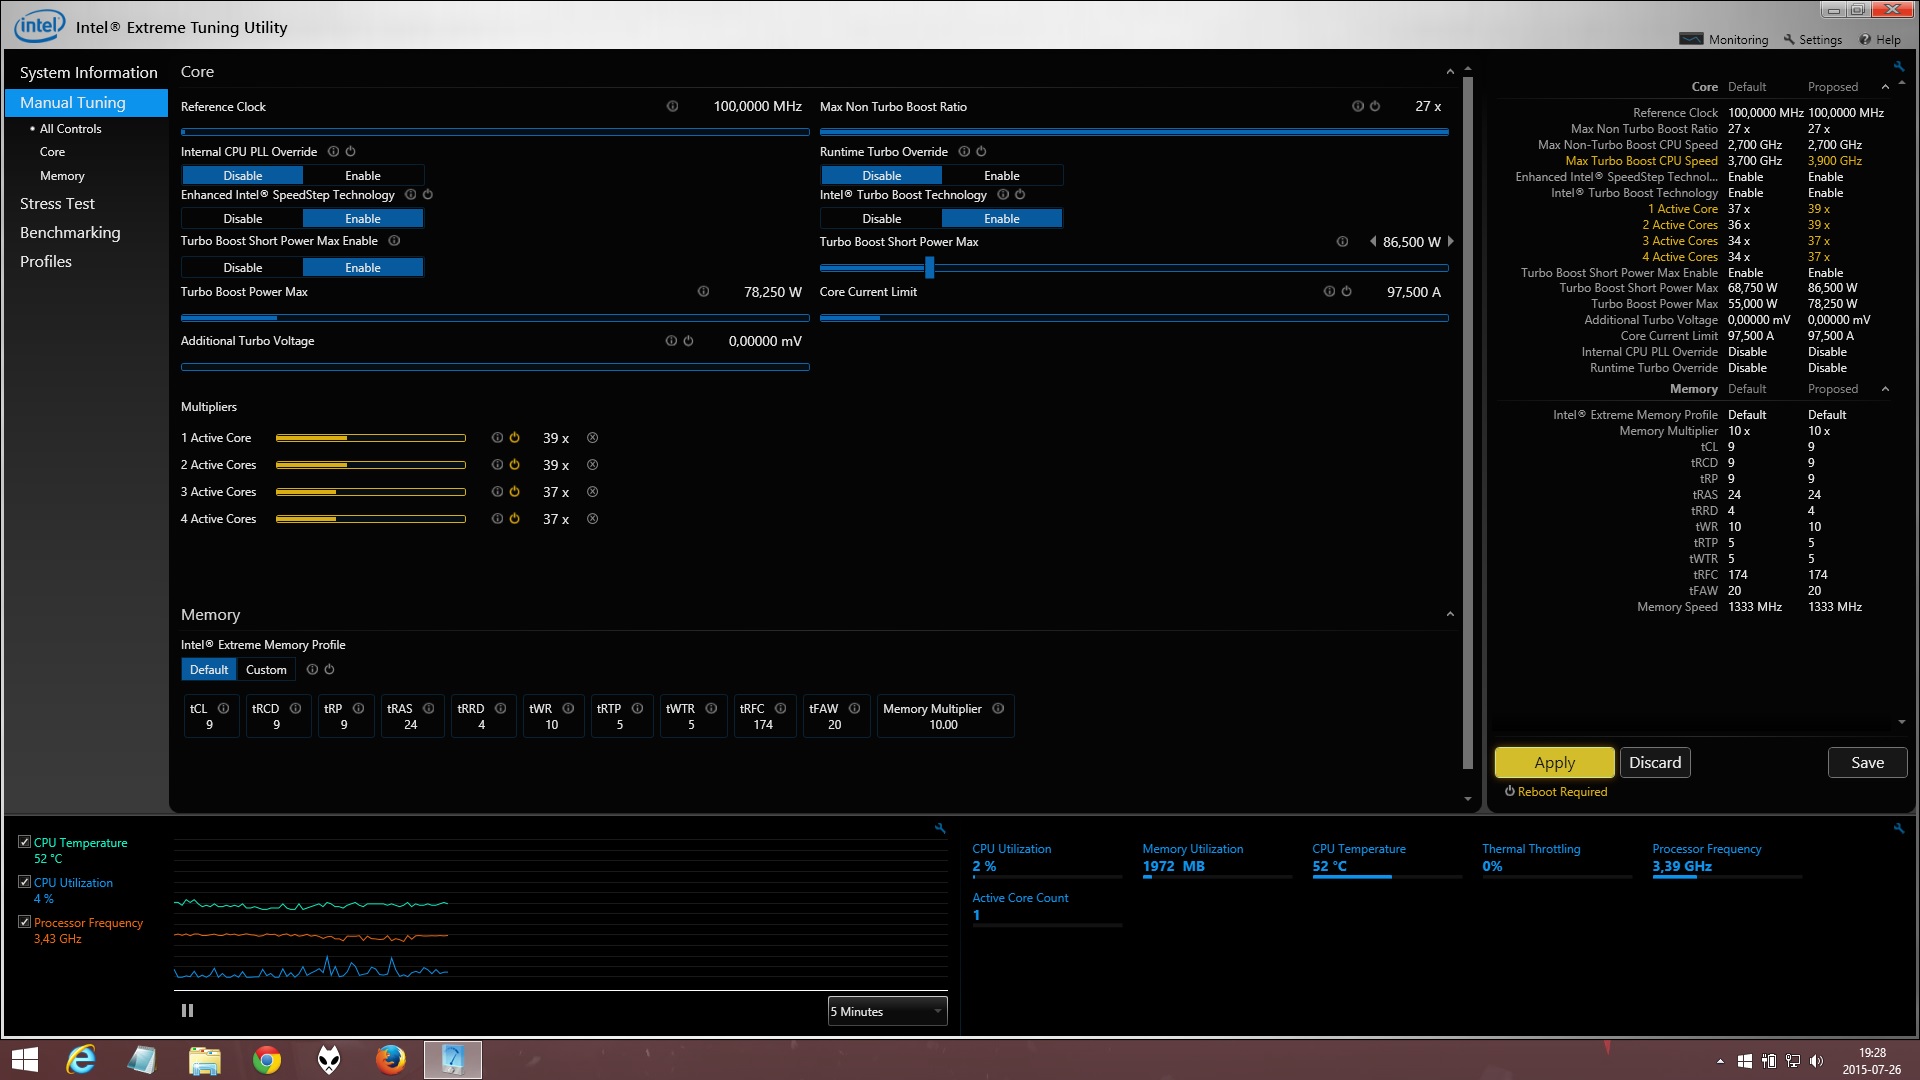This screenshot has width=1920, height=1080.
Task: Decrease Turbo Boost Short Power Max with left arrow
Action: (1373, 242)
